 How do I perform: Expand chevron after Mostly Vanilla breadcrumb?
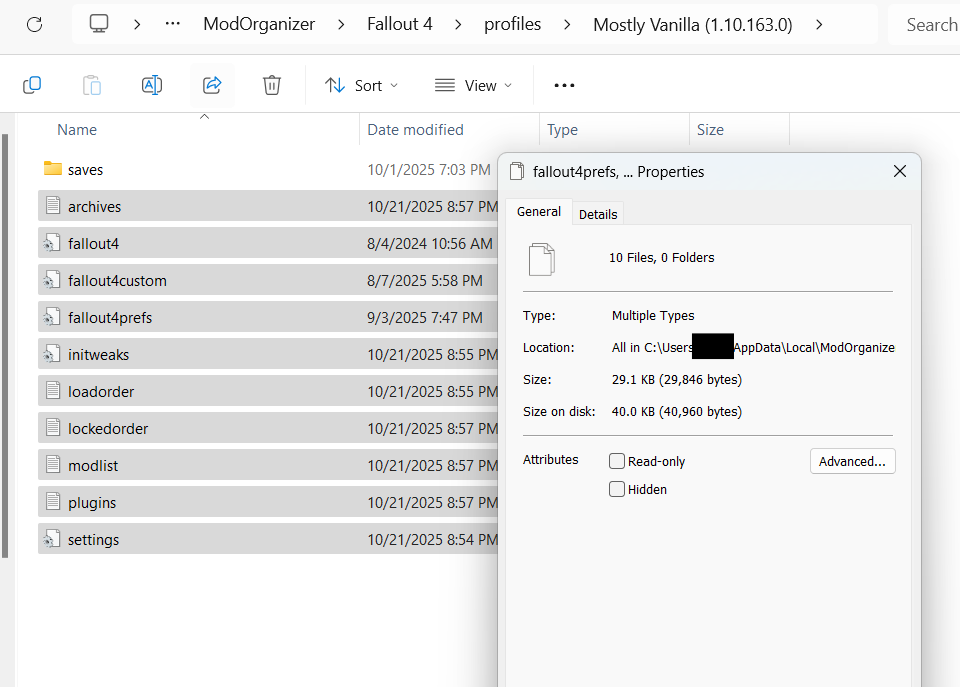pyautogui.click(x=819, y=24)
